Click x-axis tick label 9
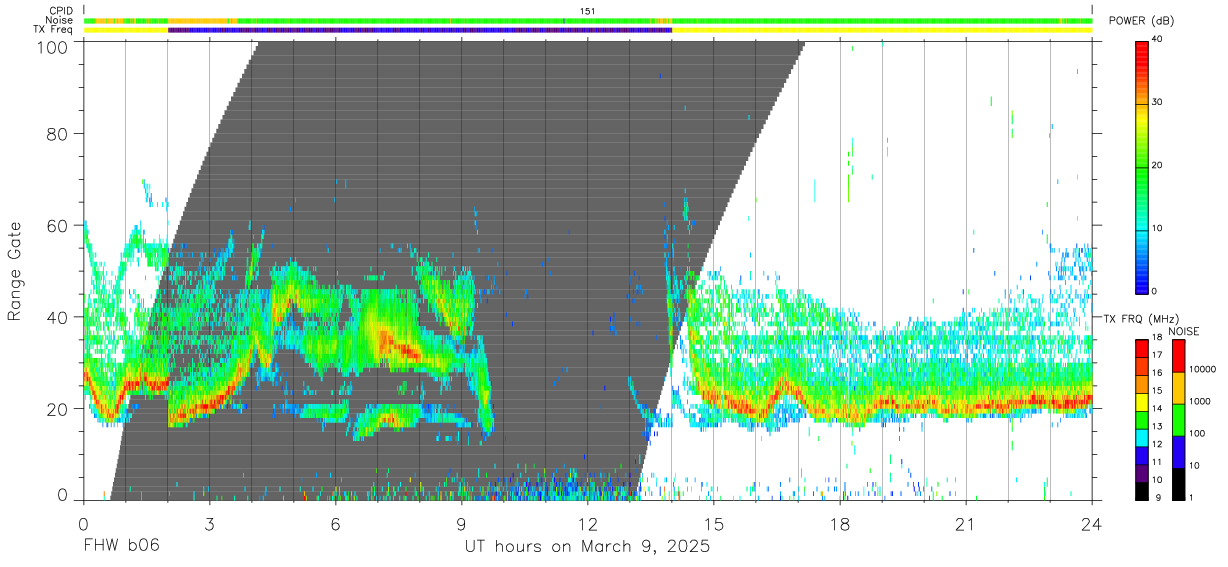1228x567 pixels. click(x=461, y=523)
